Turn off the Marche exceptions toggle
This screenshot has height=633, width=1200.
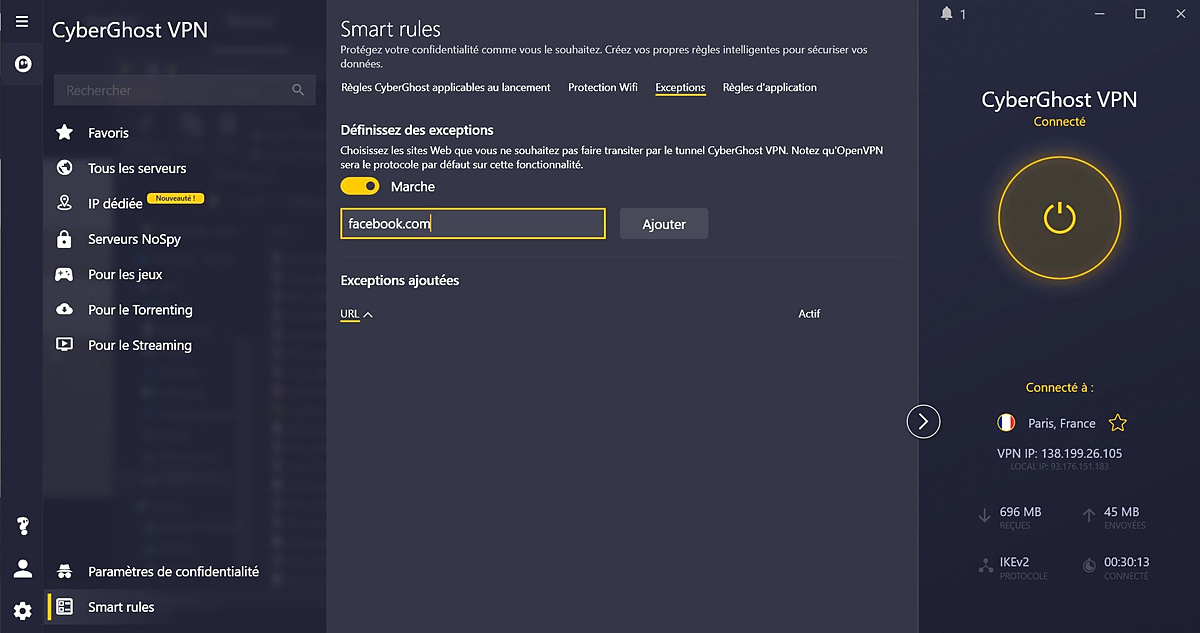(x=360, y=186)
